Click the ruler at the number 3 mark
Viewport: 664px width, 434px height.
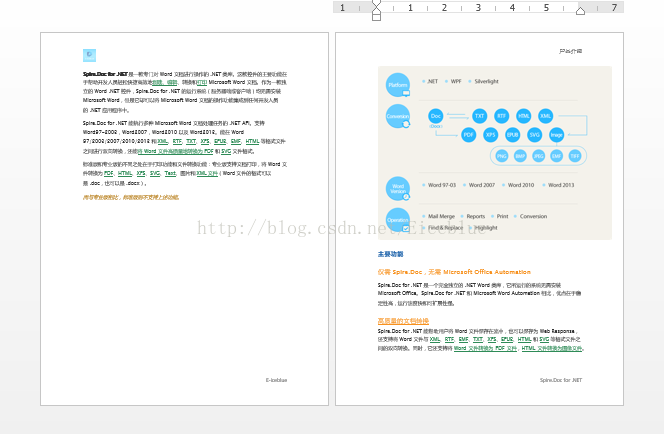coord(478,8)
